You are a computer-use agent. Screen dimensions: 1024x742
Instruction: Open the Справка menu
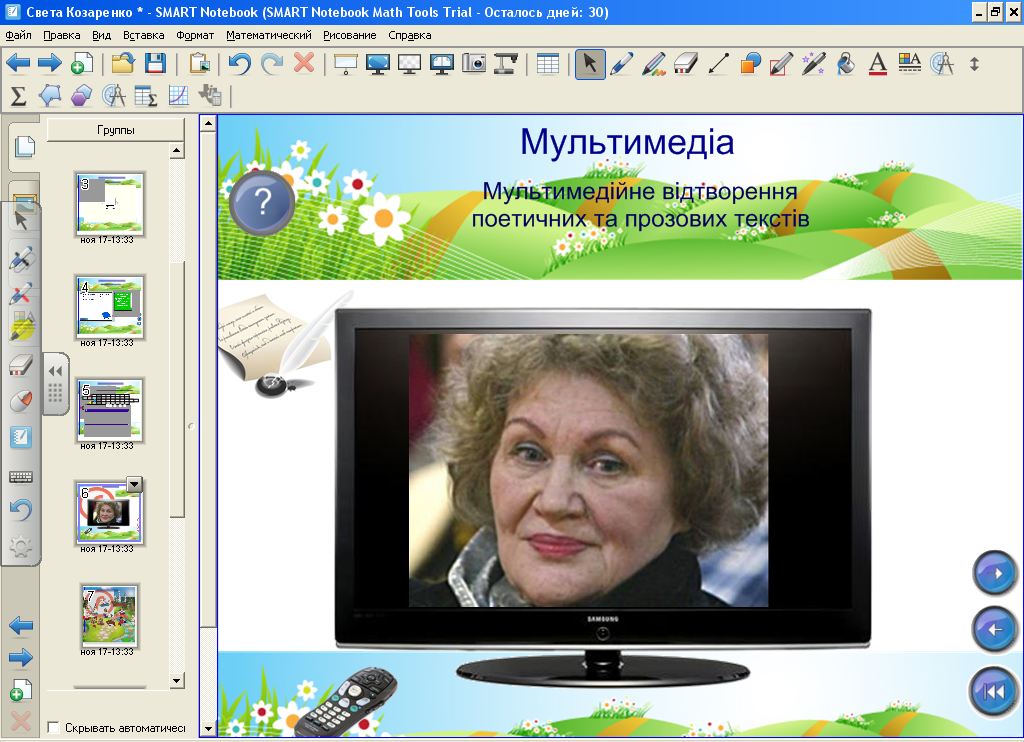tap(409, 35)
